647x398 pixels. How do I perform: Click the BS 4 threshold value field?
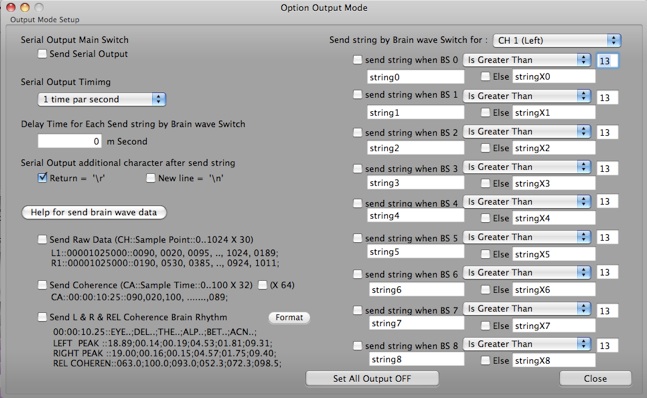tap(607, 201)
